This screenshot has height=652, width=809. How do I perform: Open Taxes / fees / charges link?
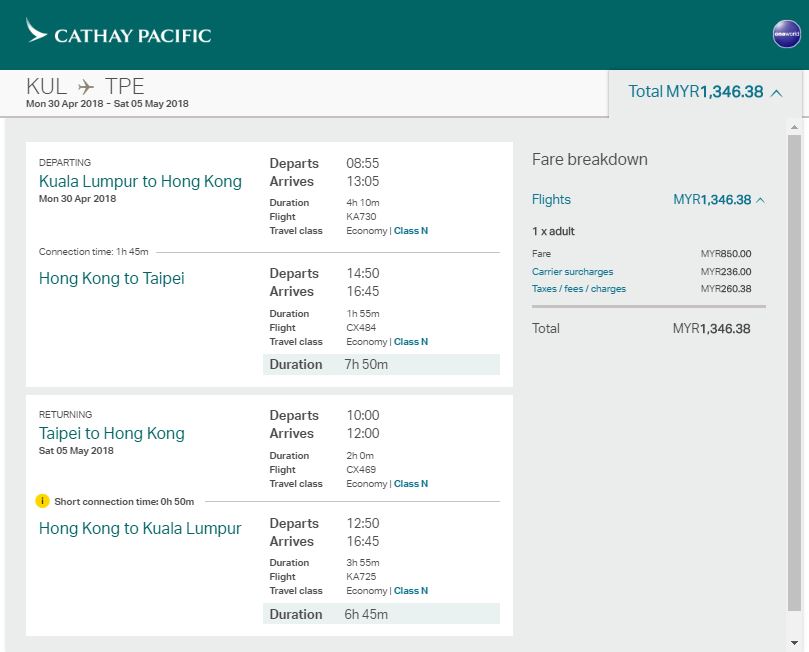point(578,289)
